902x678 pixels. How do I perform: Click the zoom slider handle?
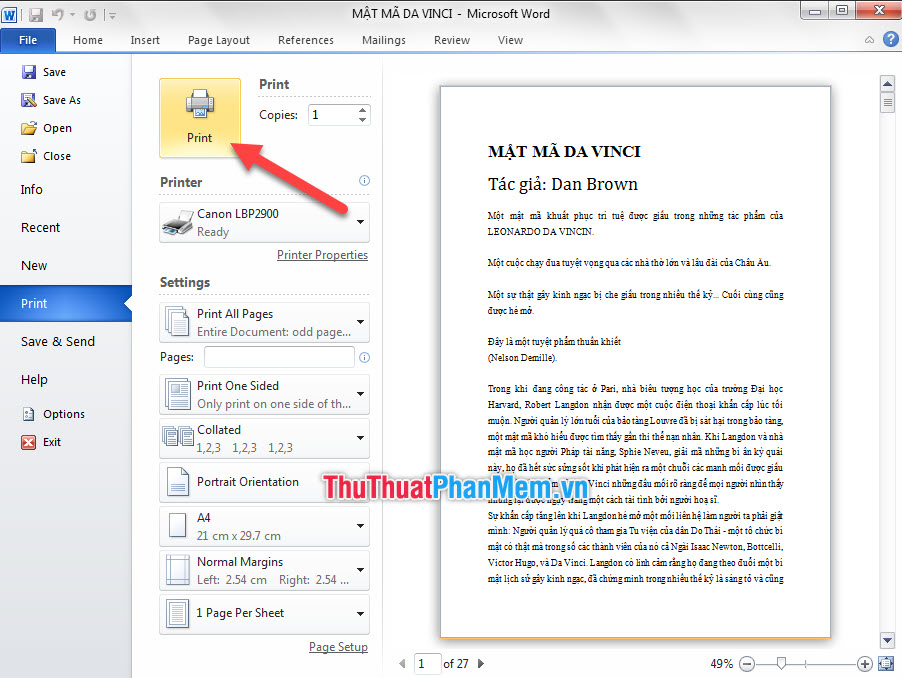pyautogui.click(x=781, y=664)
